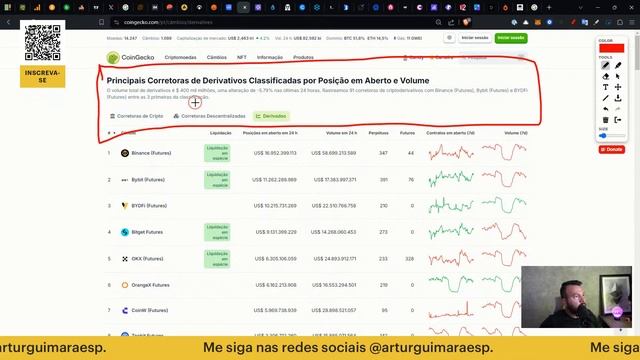Open the sort arrow next to #
Viewport: 640px width, 360px height.
click(114, 133)
